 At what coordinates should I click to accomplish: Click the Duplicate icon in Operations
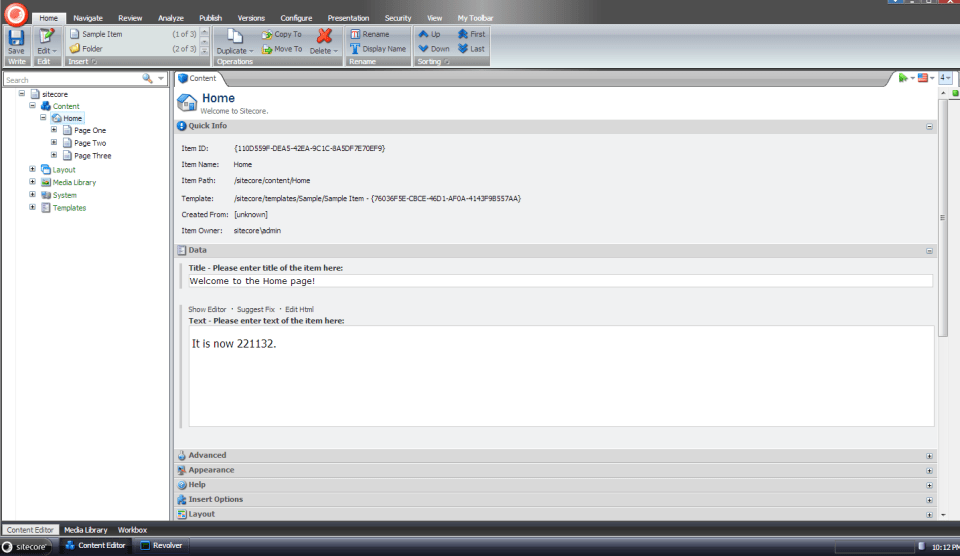(x=229, y=36)
